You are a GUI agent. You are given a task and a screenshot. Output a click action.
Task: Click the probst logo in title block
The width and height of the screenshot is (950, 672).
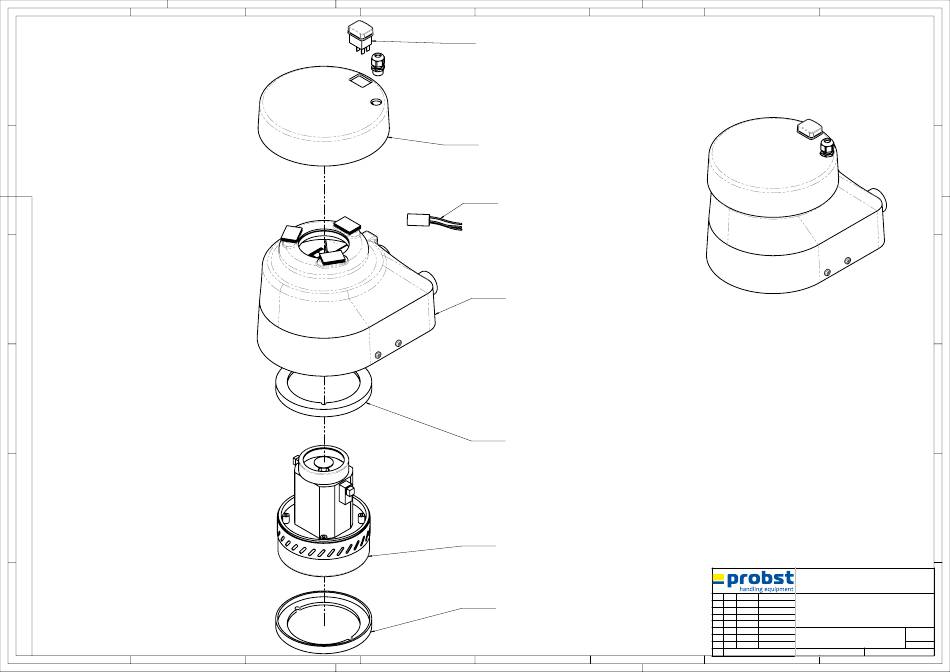coord(753,580)
